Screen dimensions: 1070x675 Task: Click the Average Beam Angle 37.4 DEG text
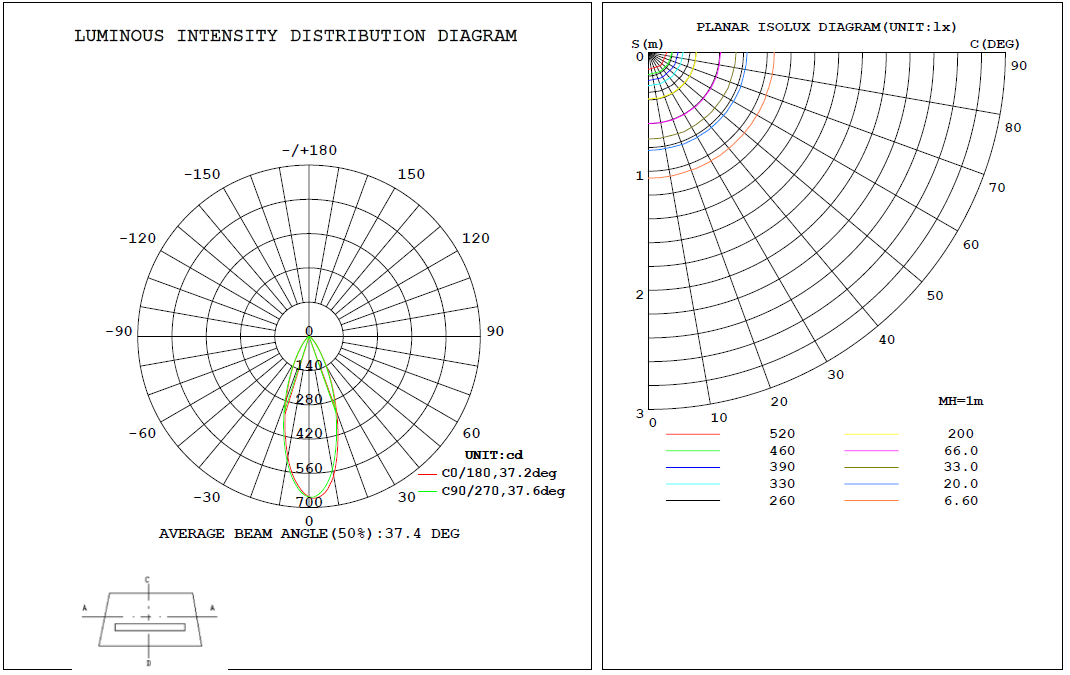(x=309, y=534)
